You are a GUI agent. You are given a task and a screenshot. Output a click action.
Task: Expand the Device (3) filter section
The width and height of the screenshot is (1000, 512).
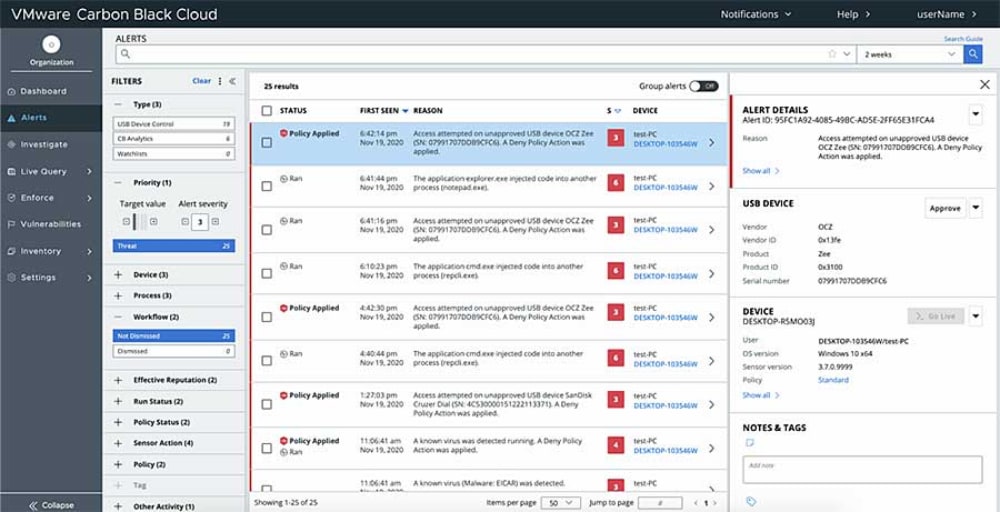tap(117, 275)
